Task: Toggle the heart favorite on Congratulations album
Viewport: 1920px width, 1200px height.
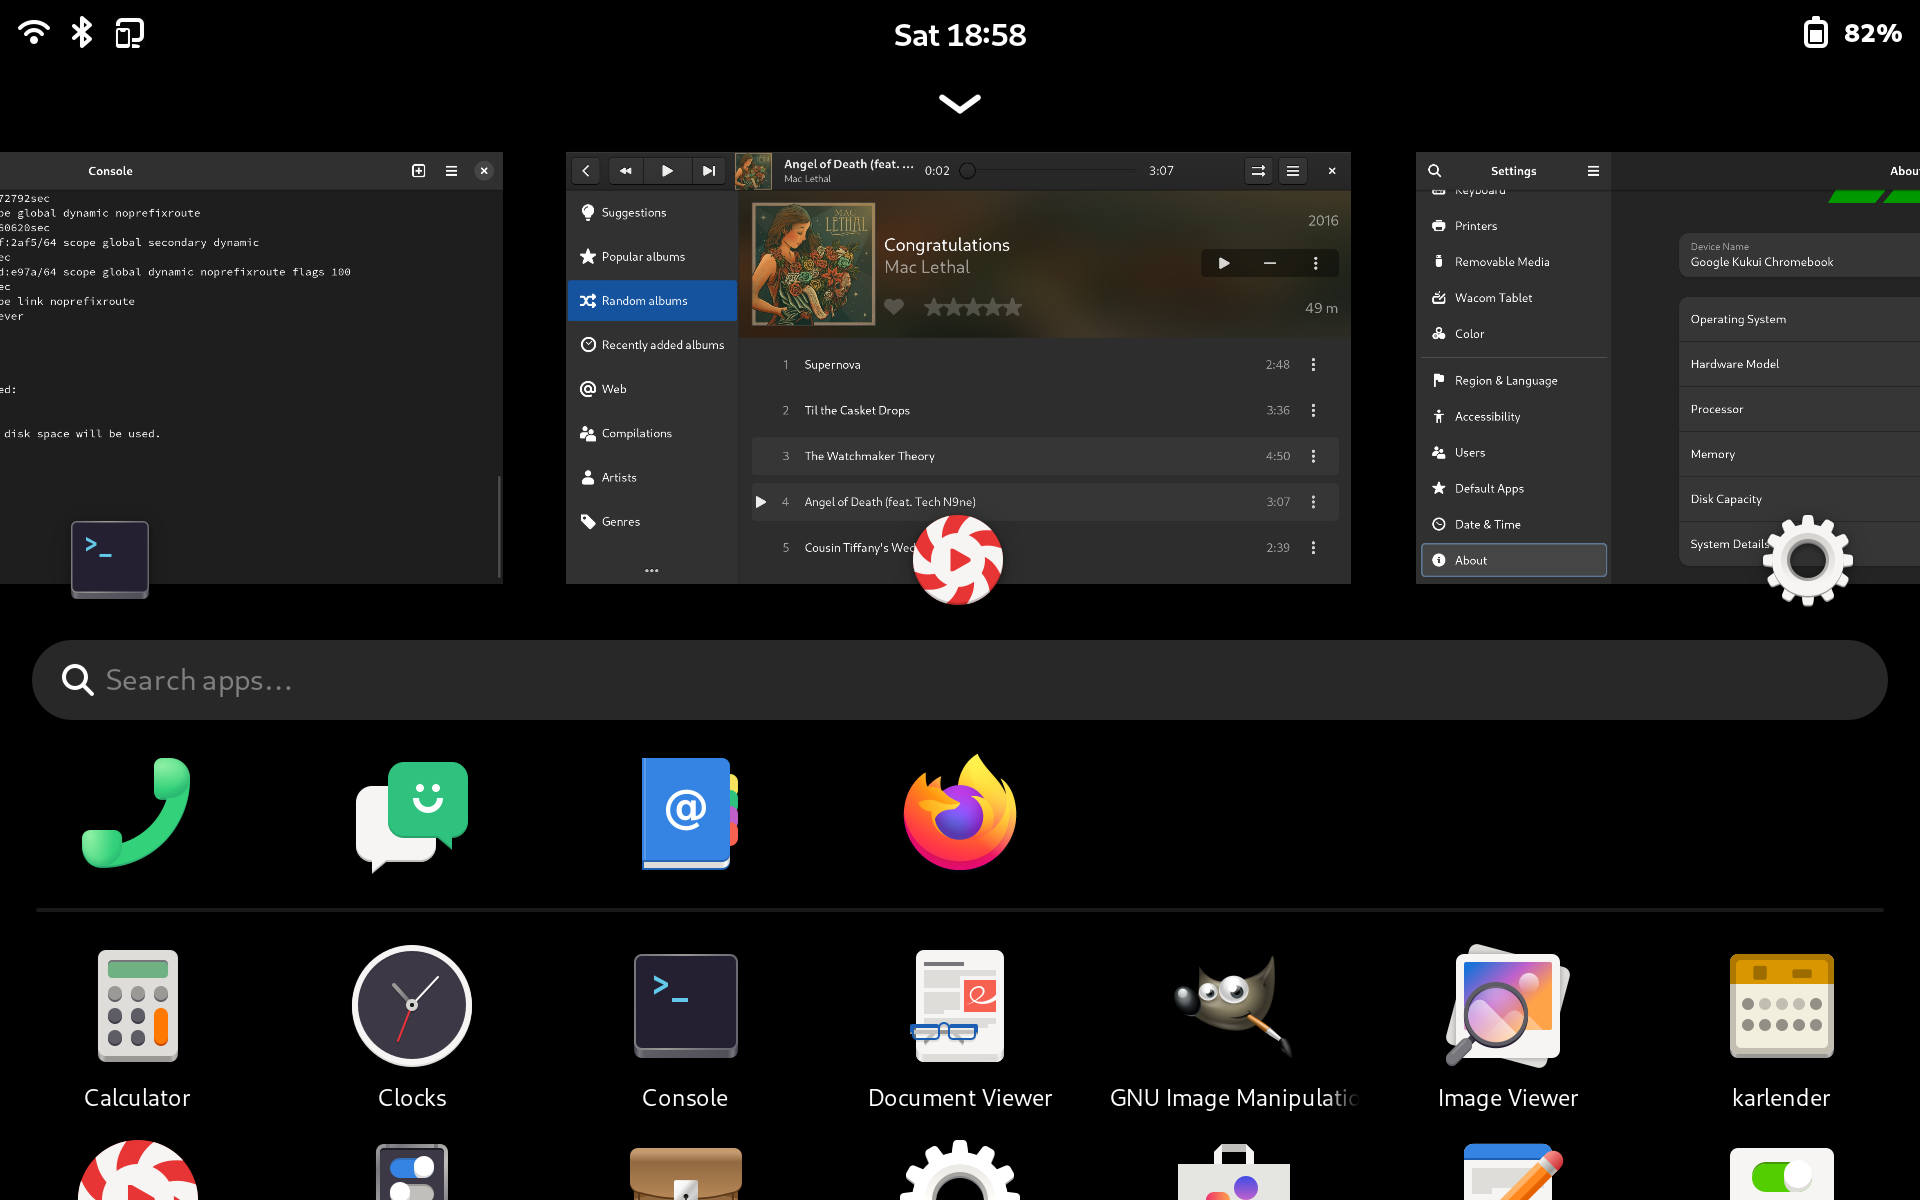Action: tap(894, 307)
